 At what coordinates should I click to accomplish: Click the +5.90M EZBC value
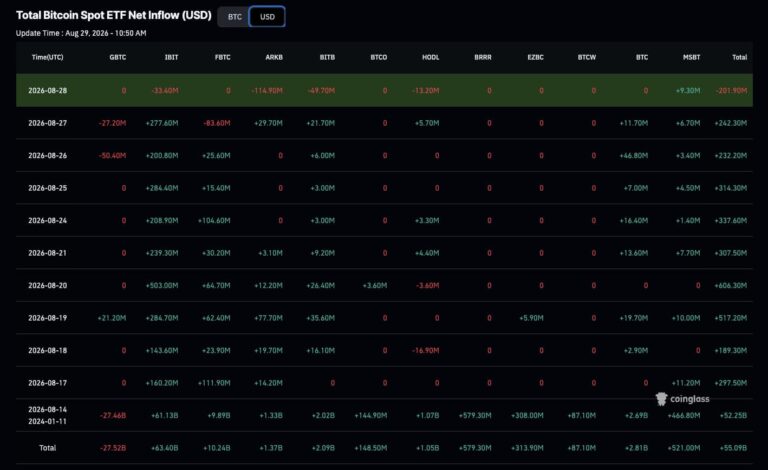tap(531, 318)
